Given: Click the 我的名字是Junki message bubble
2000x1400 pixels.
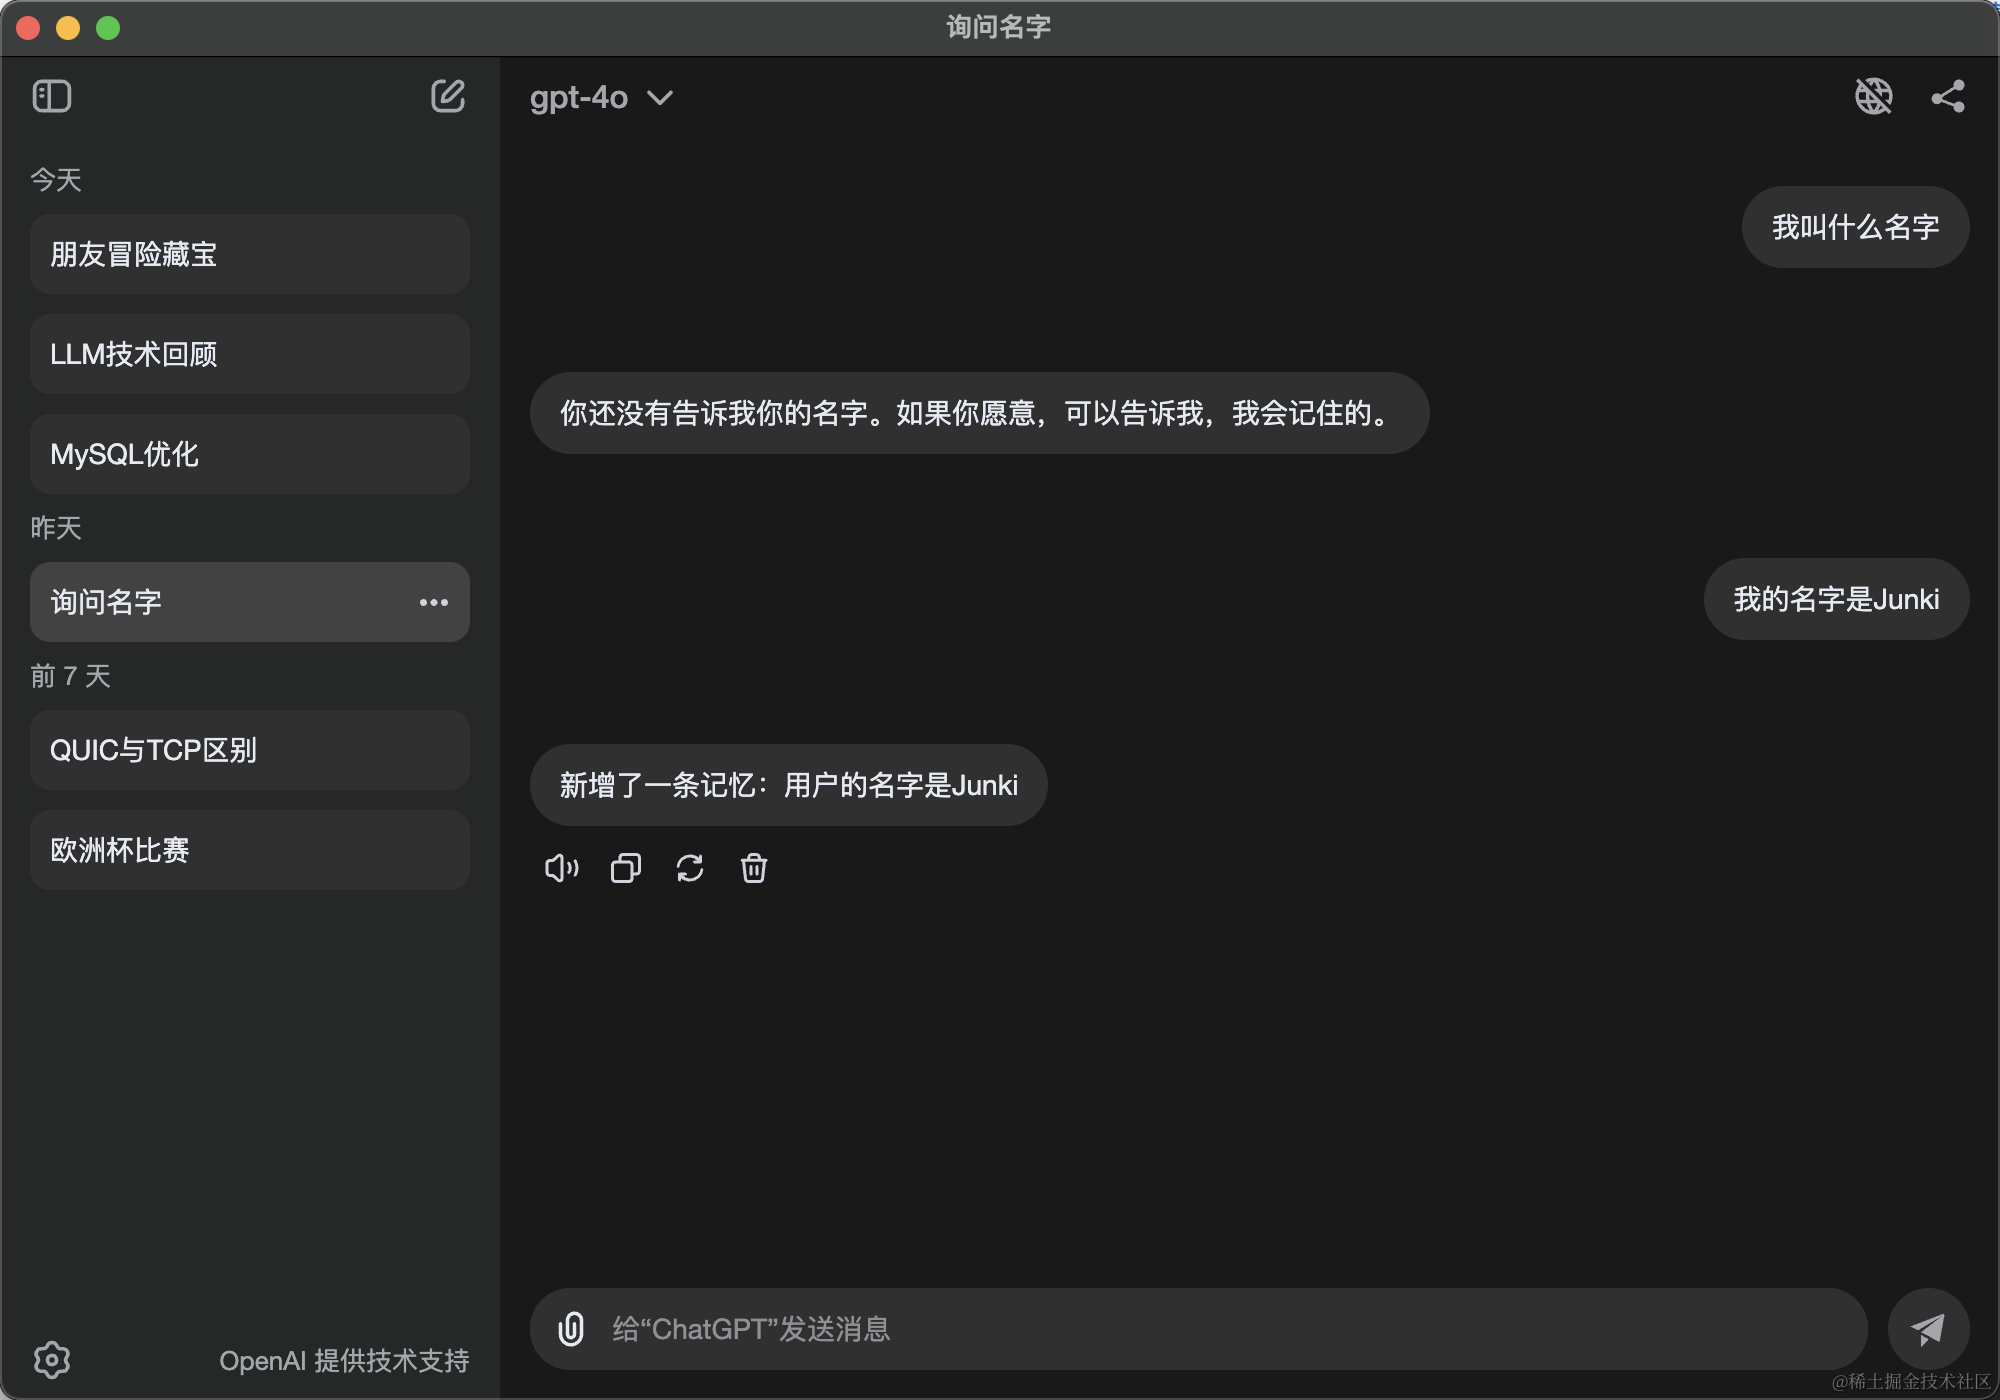Looking at the screenshot, I should (1836, 599).
